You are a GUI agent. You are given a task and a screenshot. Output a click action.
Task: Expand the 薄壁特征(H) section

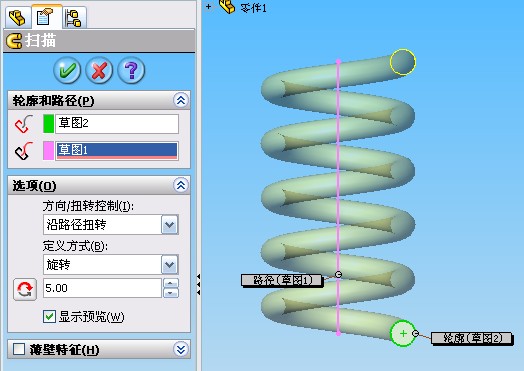pyautogui.click(x=181, y=350)
